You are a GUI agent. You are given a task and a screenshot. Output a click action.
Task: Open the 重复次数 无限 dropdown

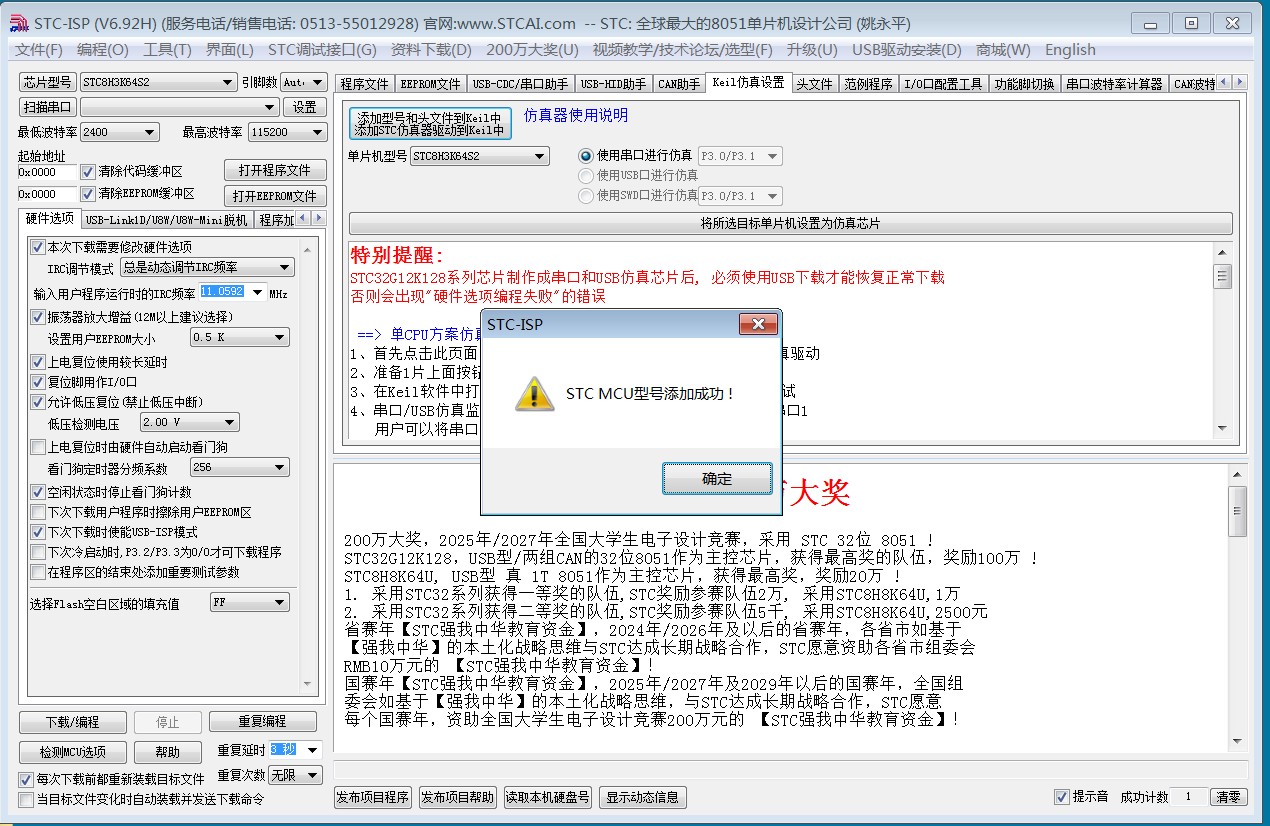tap(295, 775)
